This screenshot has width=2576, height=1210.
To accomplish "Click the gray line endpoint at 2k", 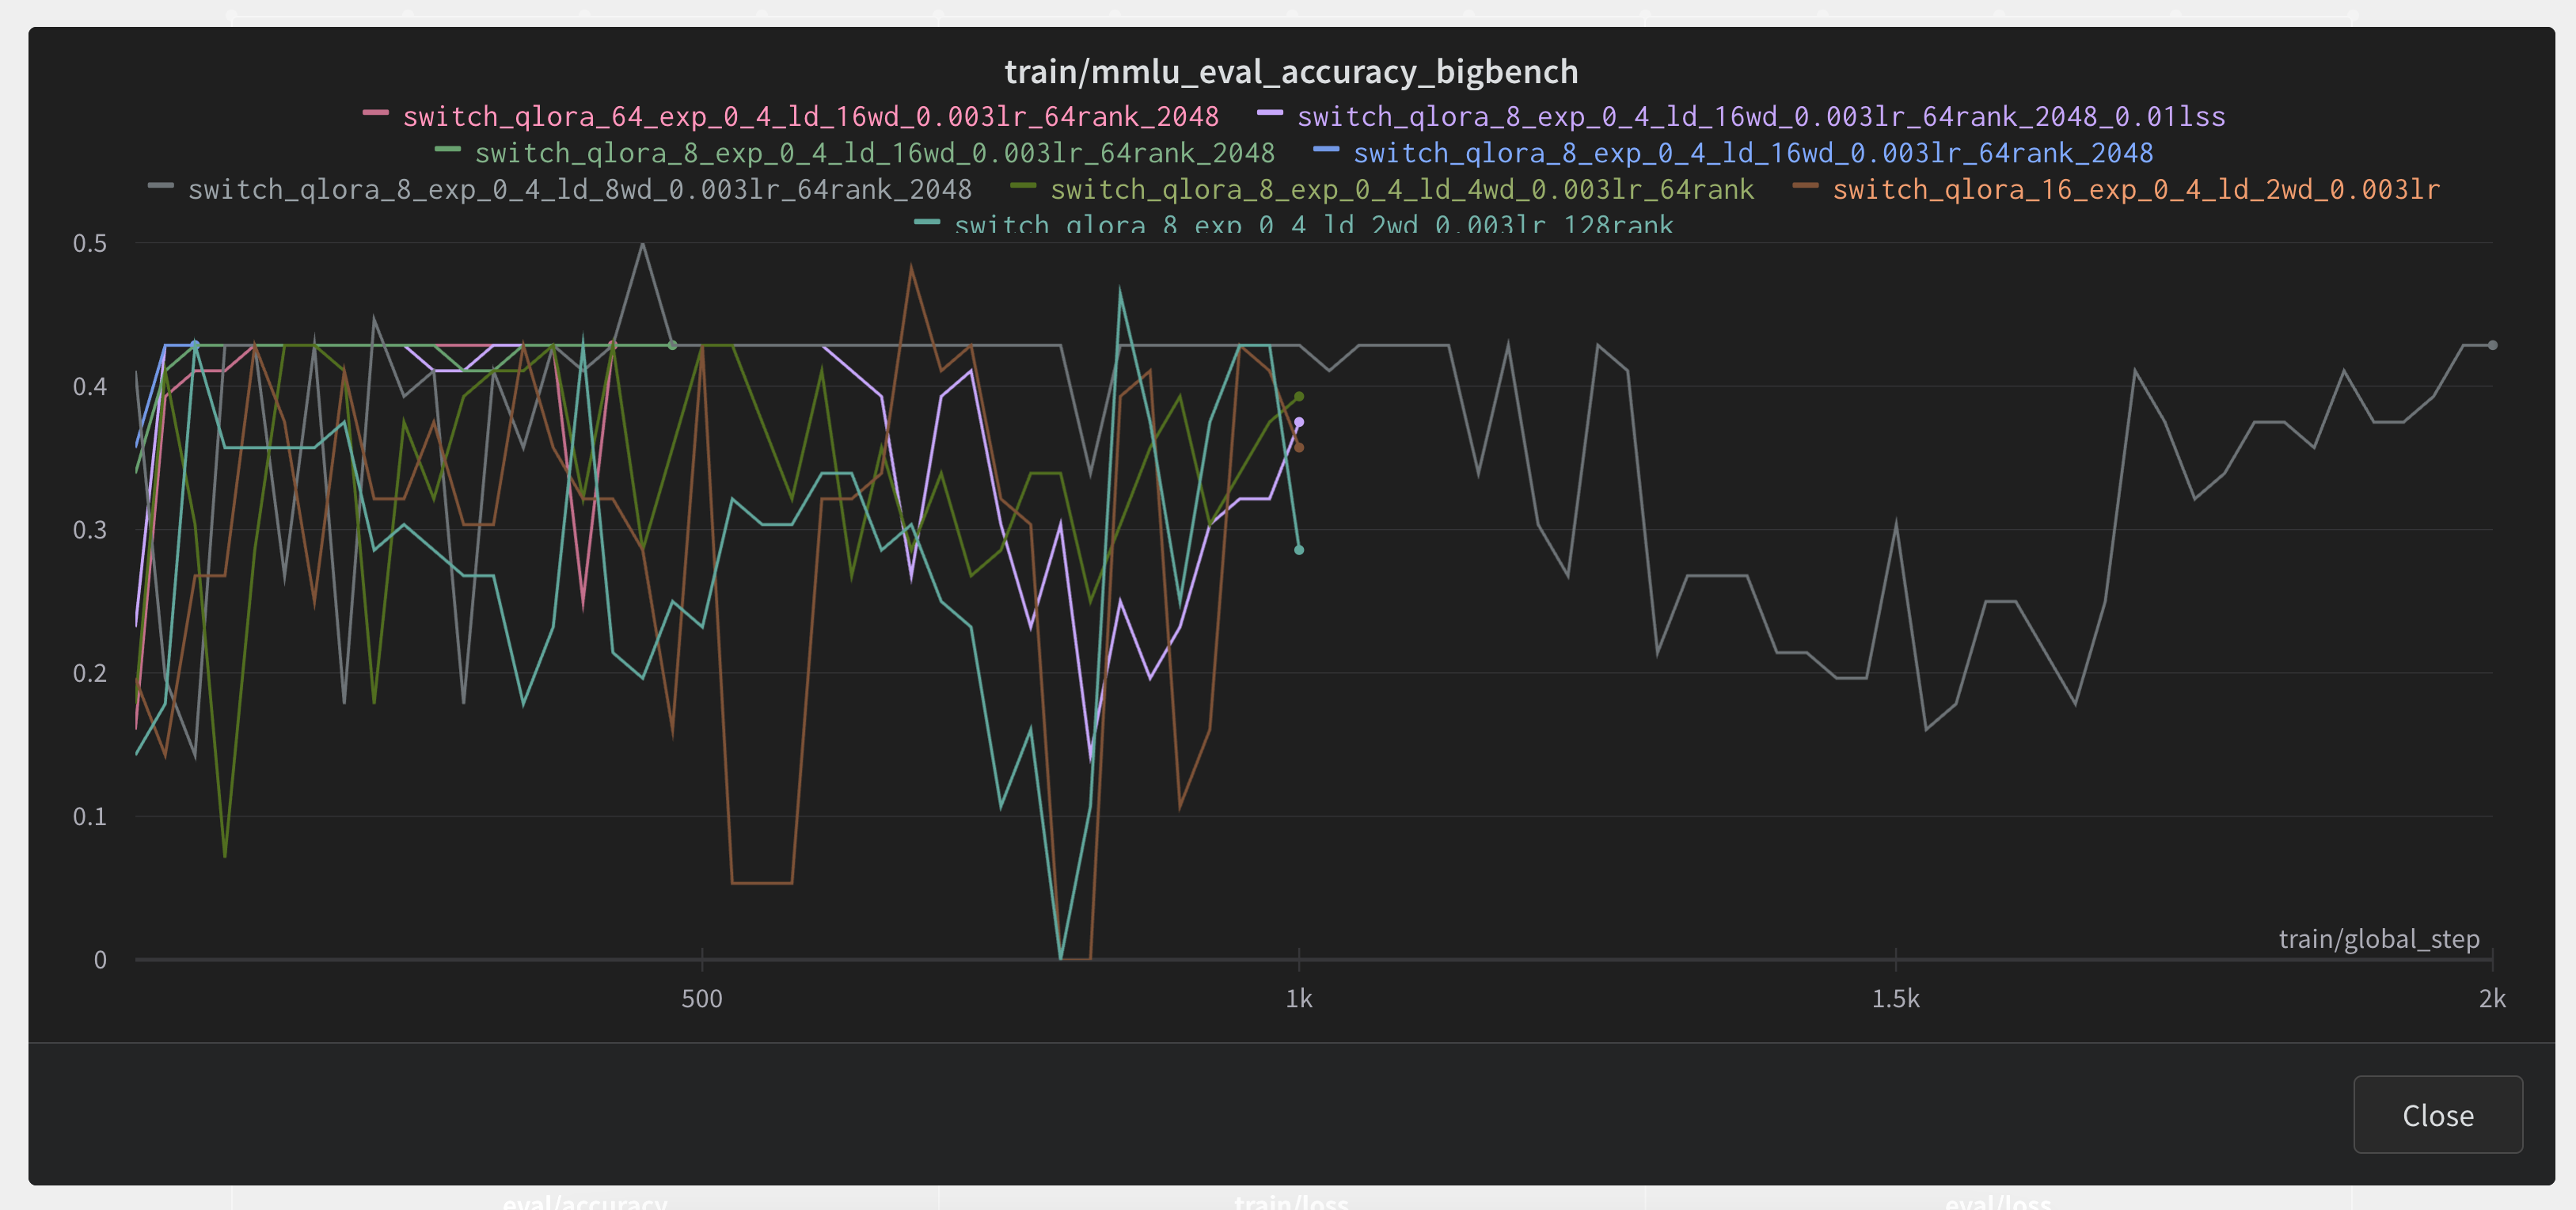I will [2492, 345].
